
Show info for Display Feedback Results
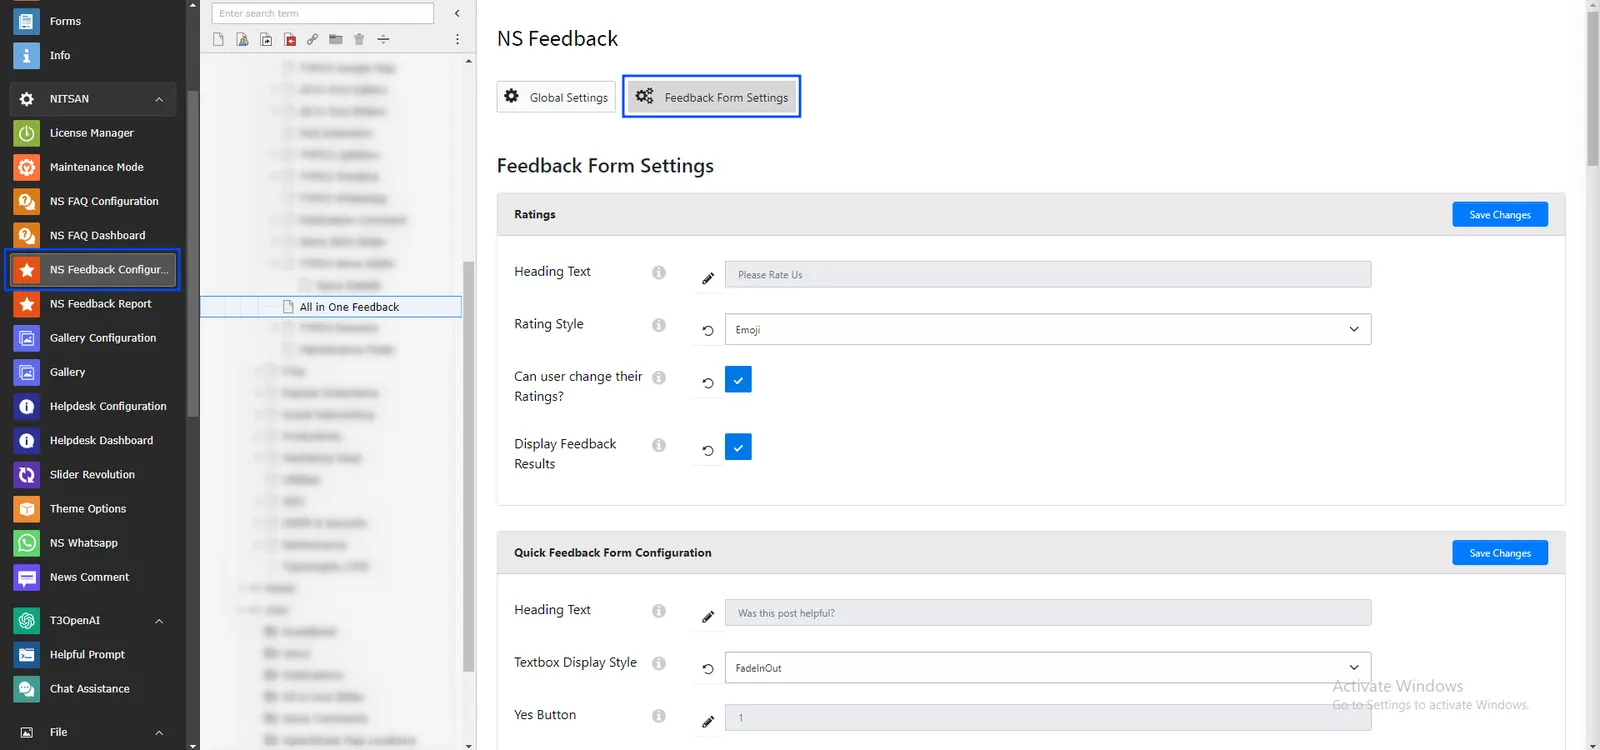coord(659,445)
